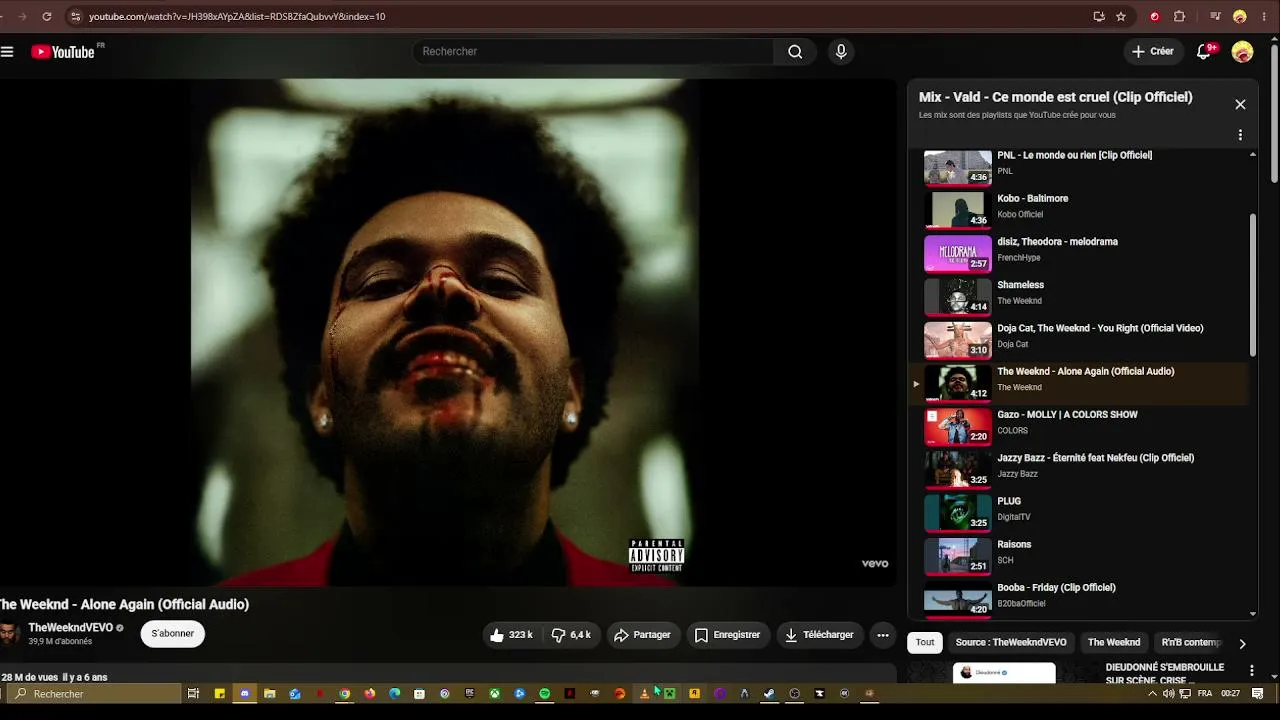Open the Chrome profile avatar
This screenshot has width=1280, height=720.
click(1240, 16)
